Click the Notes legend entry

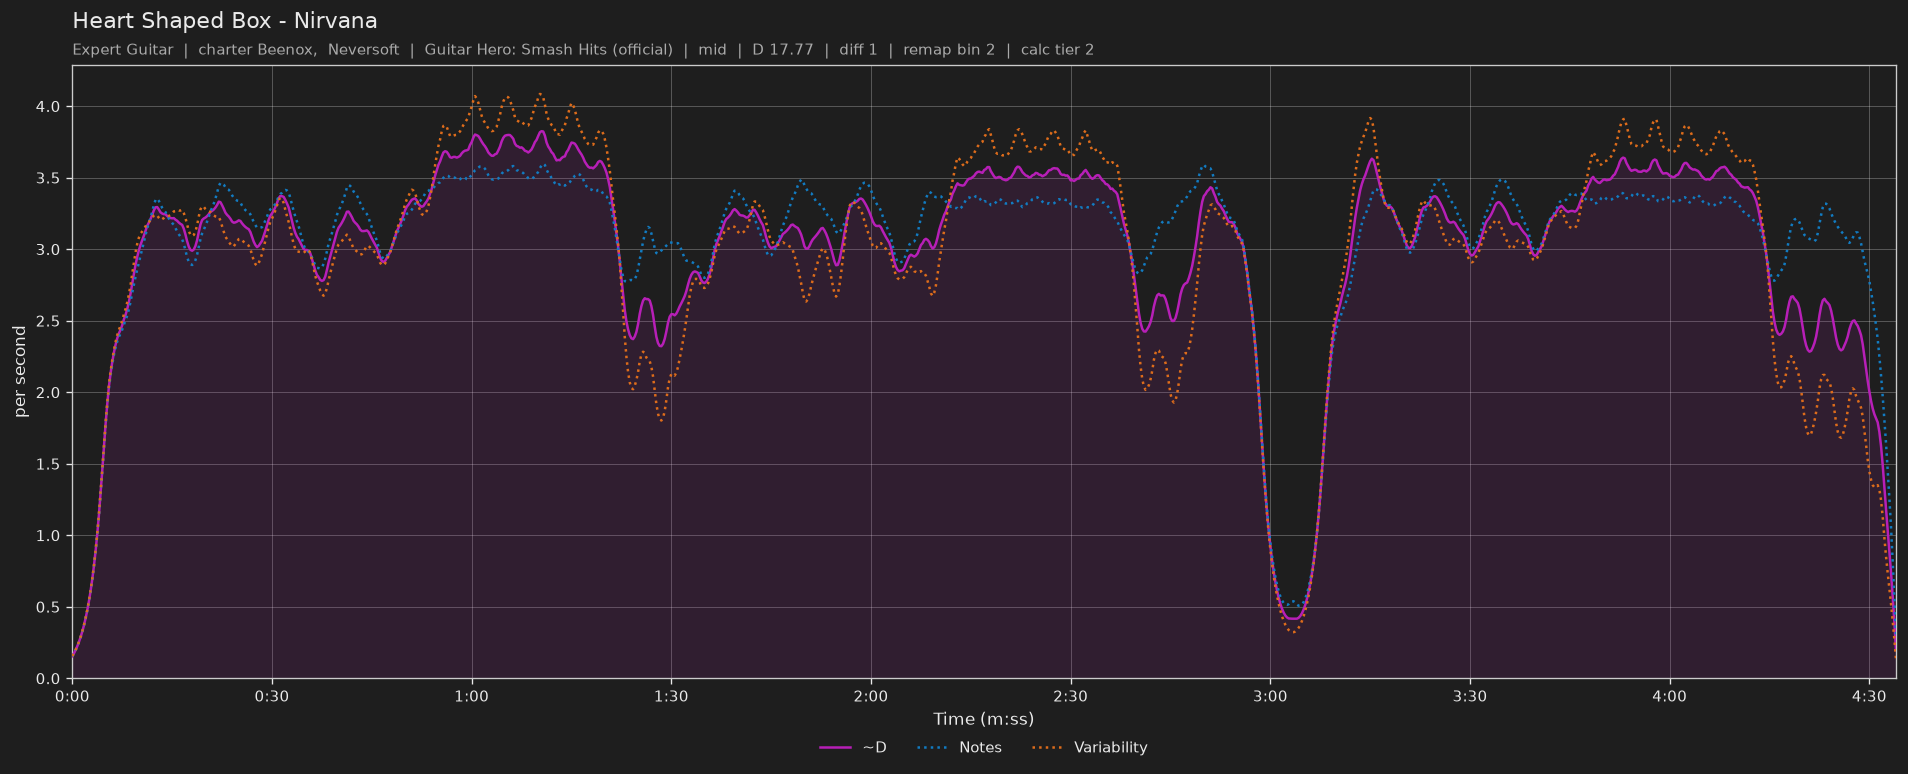pyautogui.click(x=960, y=747)
